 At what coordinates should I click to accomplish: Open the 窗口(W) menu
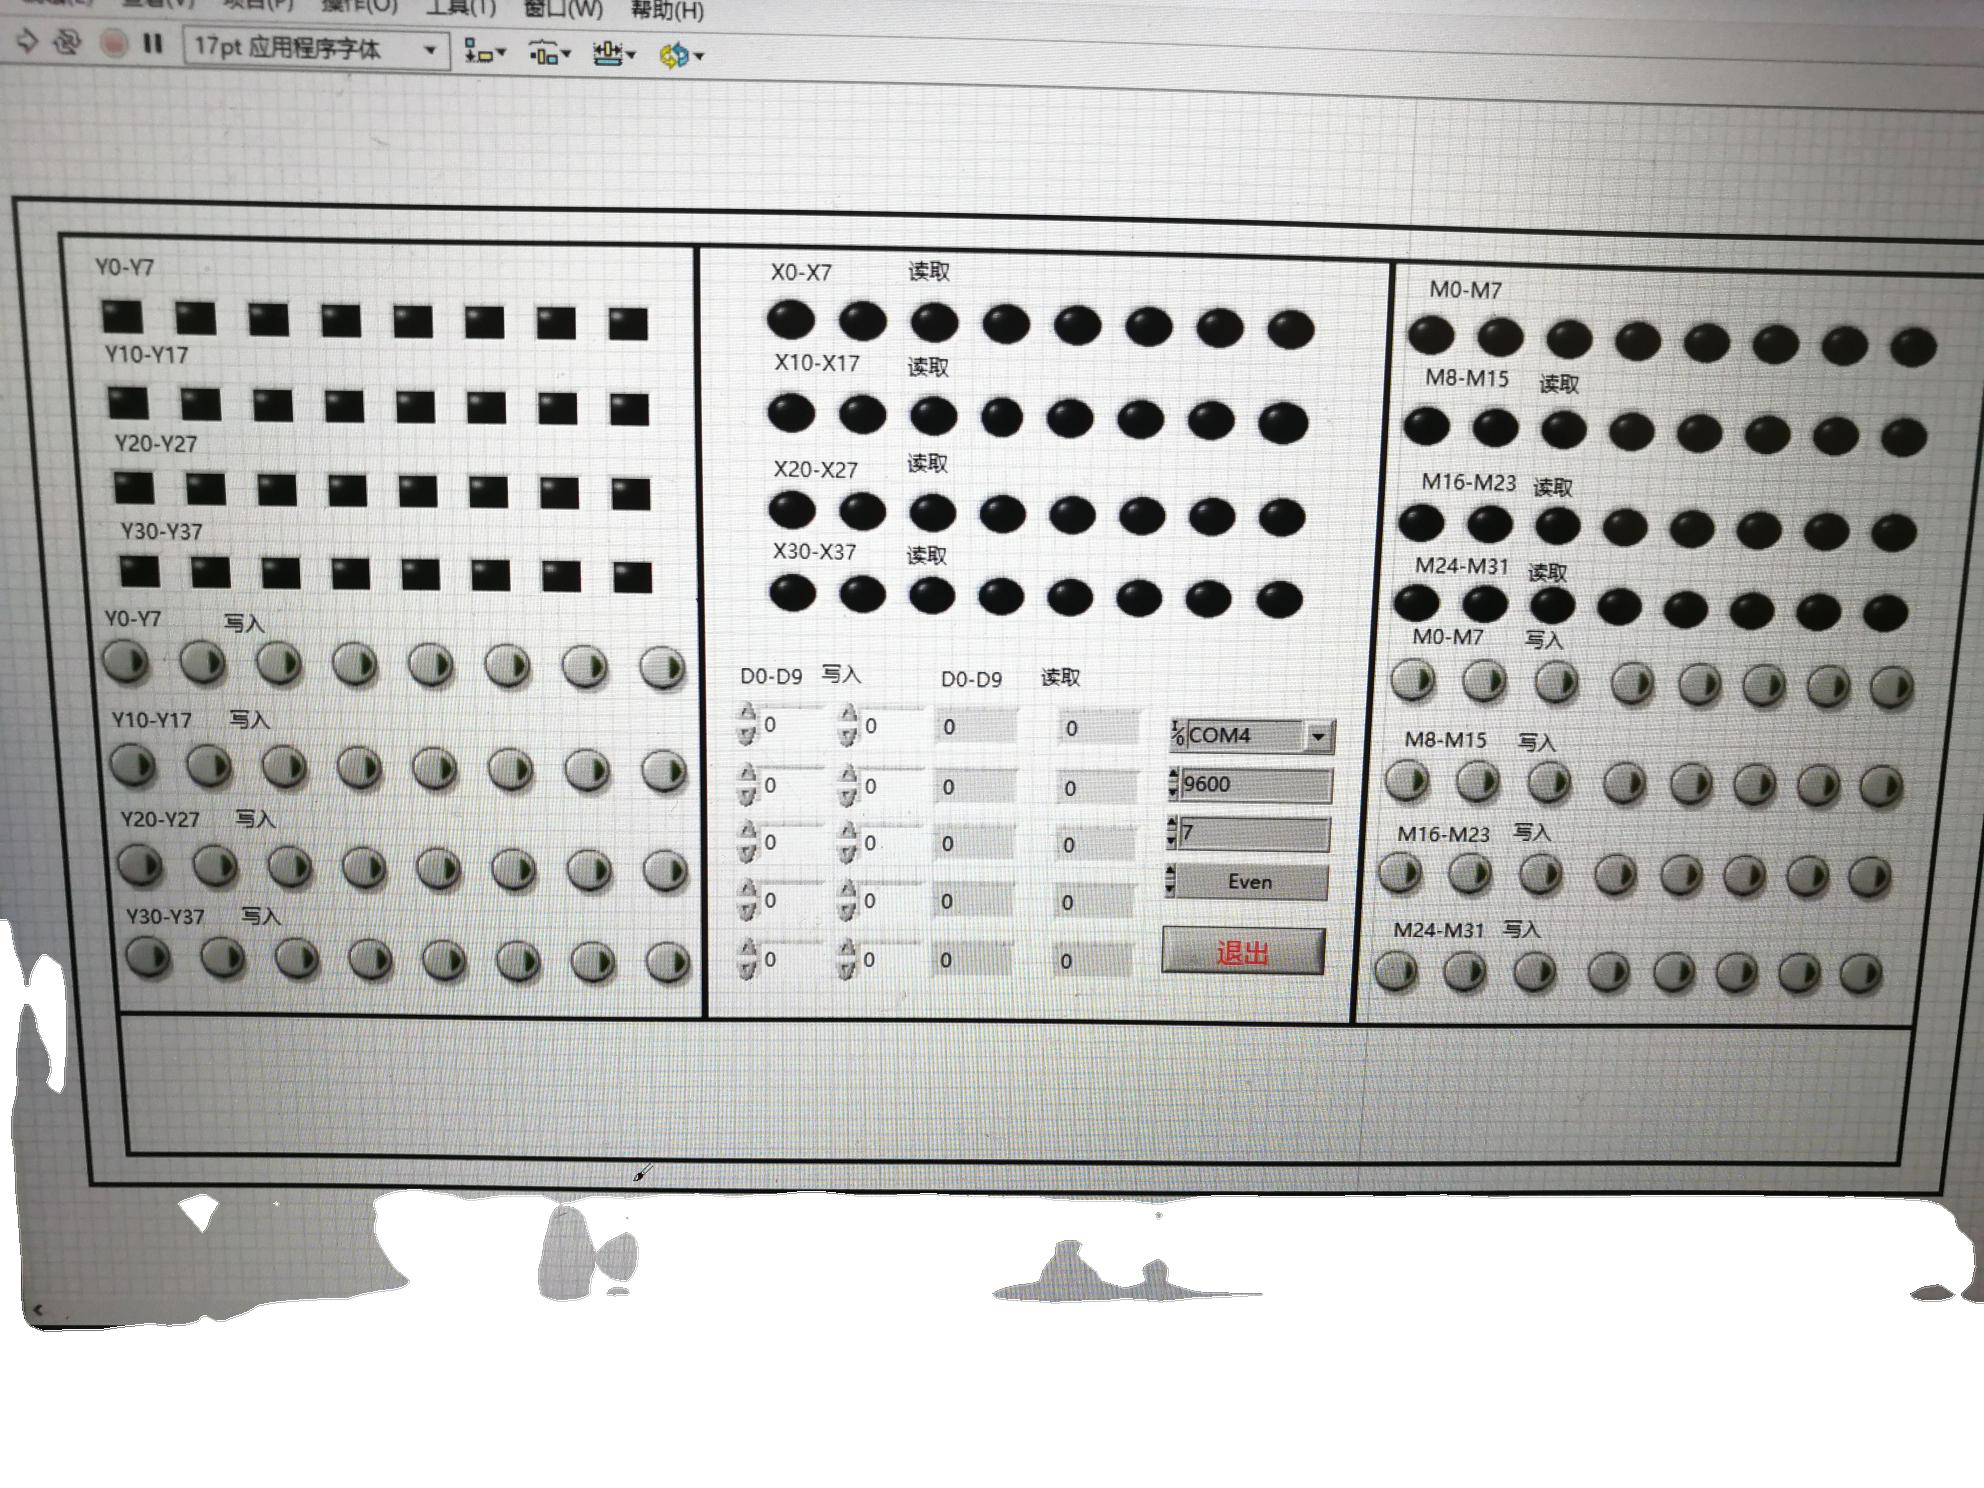click(x=563, y=9)
